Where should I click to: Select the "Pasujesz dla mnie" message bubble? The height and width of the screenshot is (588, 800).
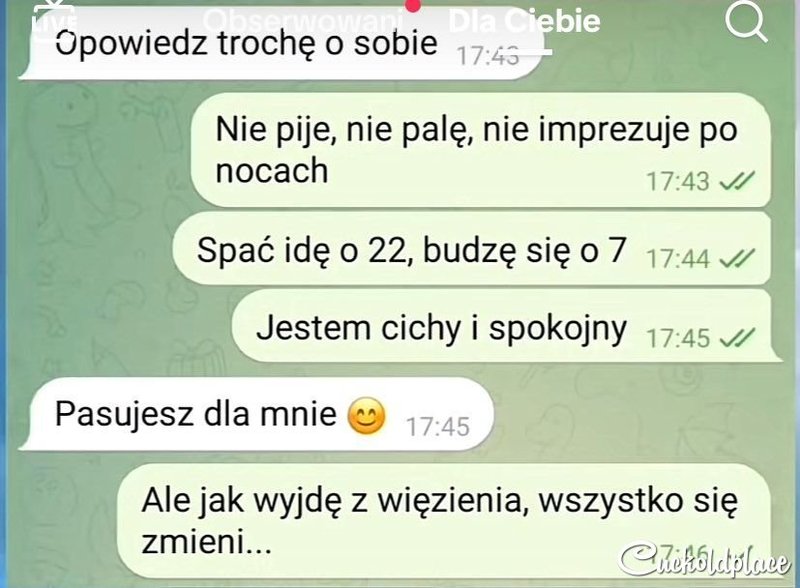click(x=257, y=414)
